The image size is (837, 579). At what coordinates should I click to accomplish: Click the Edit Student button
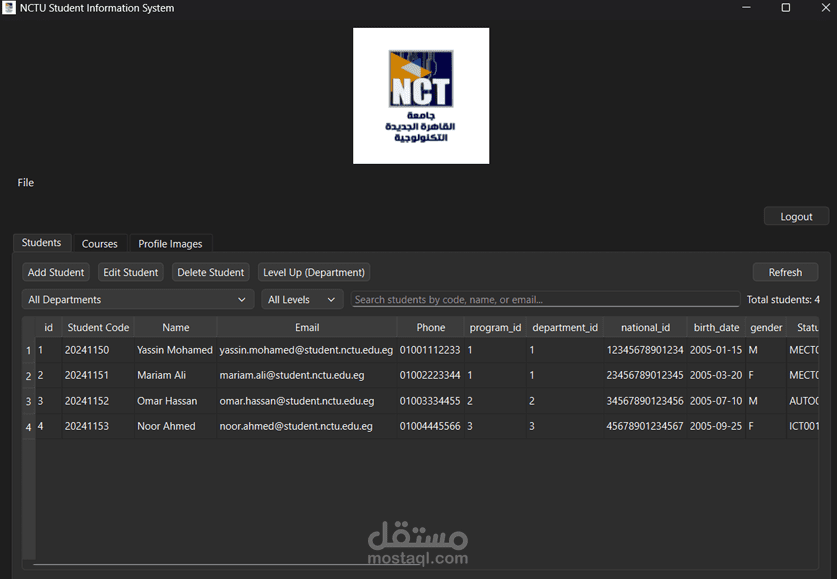click(x=130, y=271)
